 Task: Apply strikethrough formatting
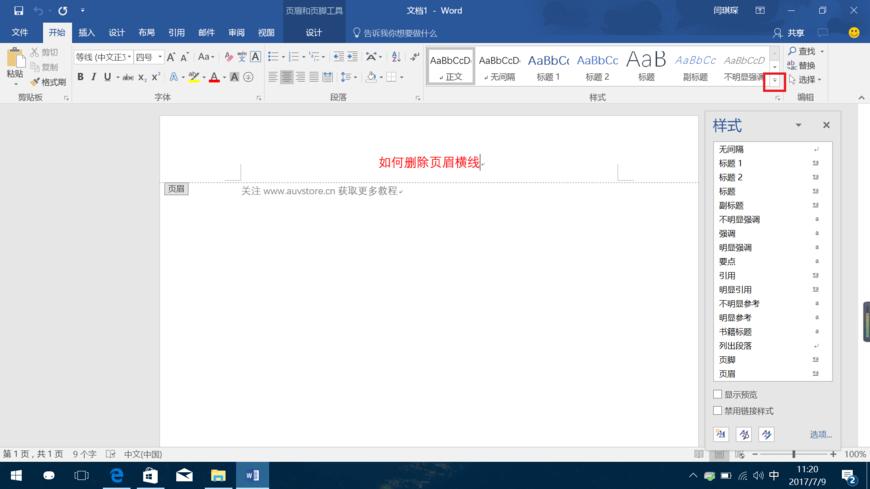click(128, 77)
